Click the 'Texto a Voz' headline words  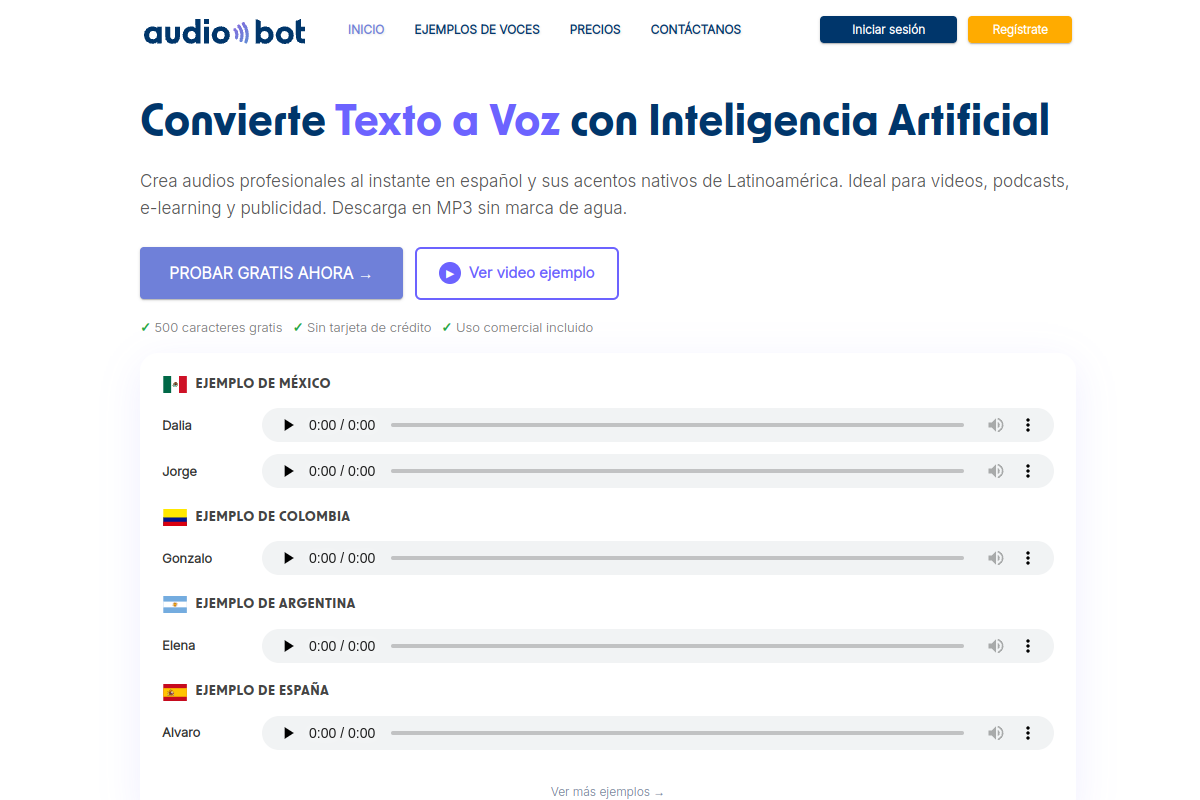pyautogui.click(x=448, y=120)
